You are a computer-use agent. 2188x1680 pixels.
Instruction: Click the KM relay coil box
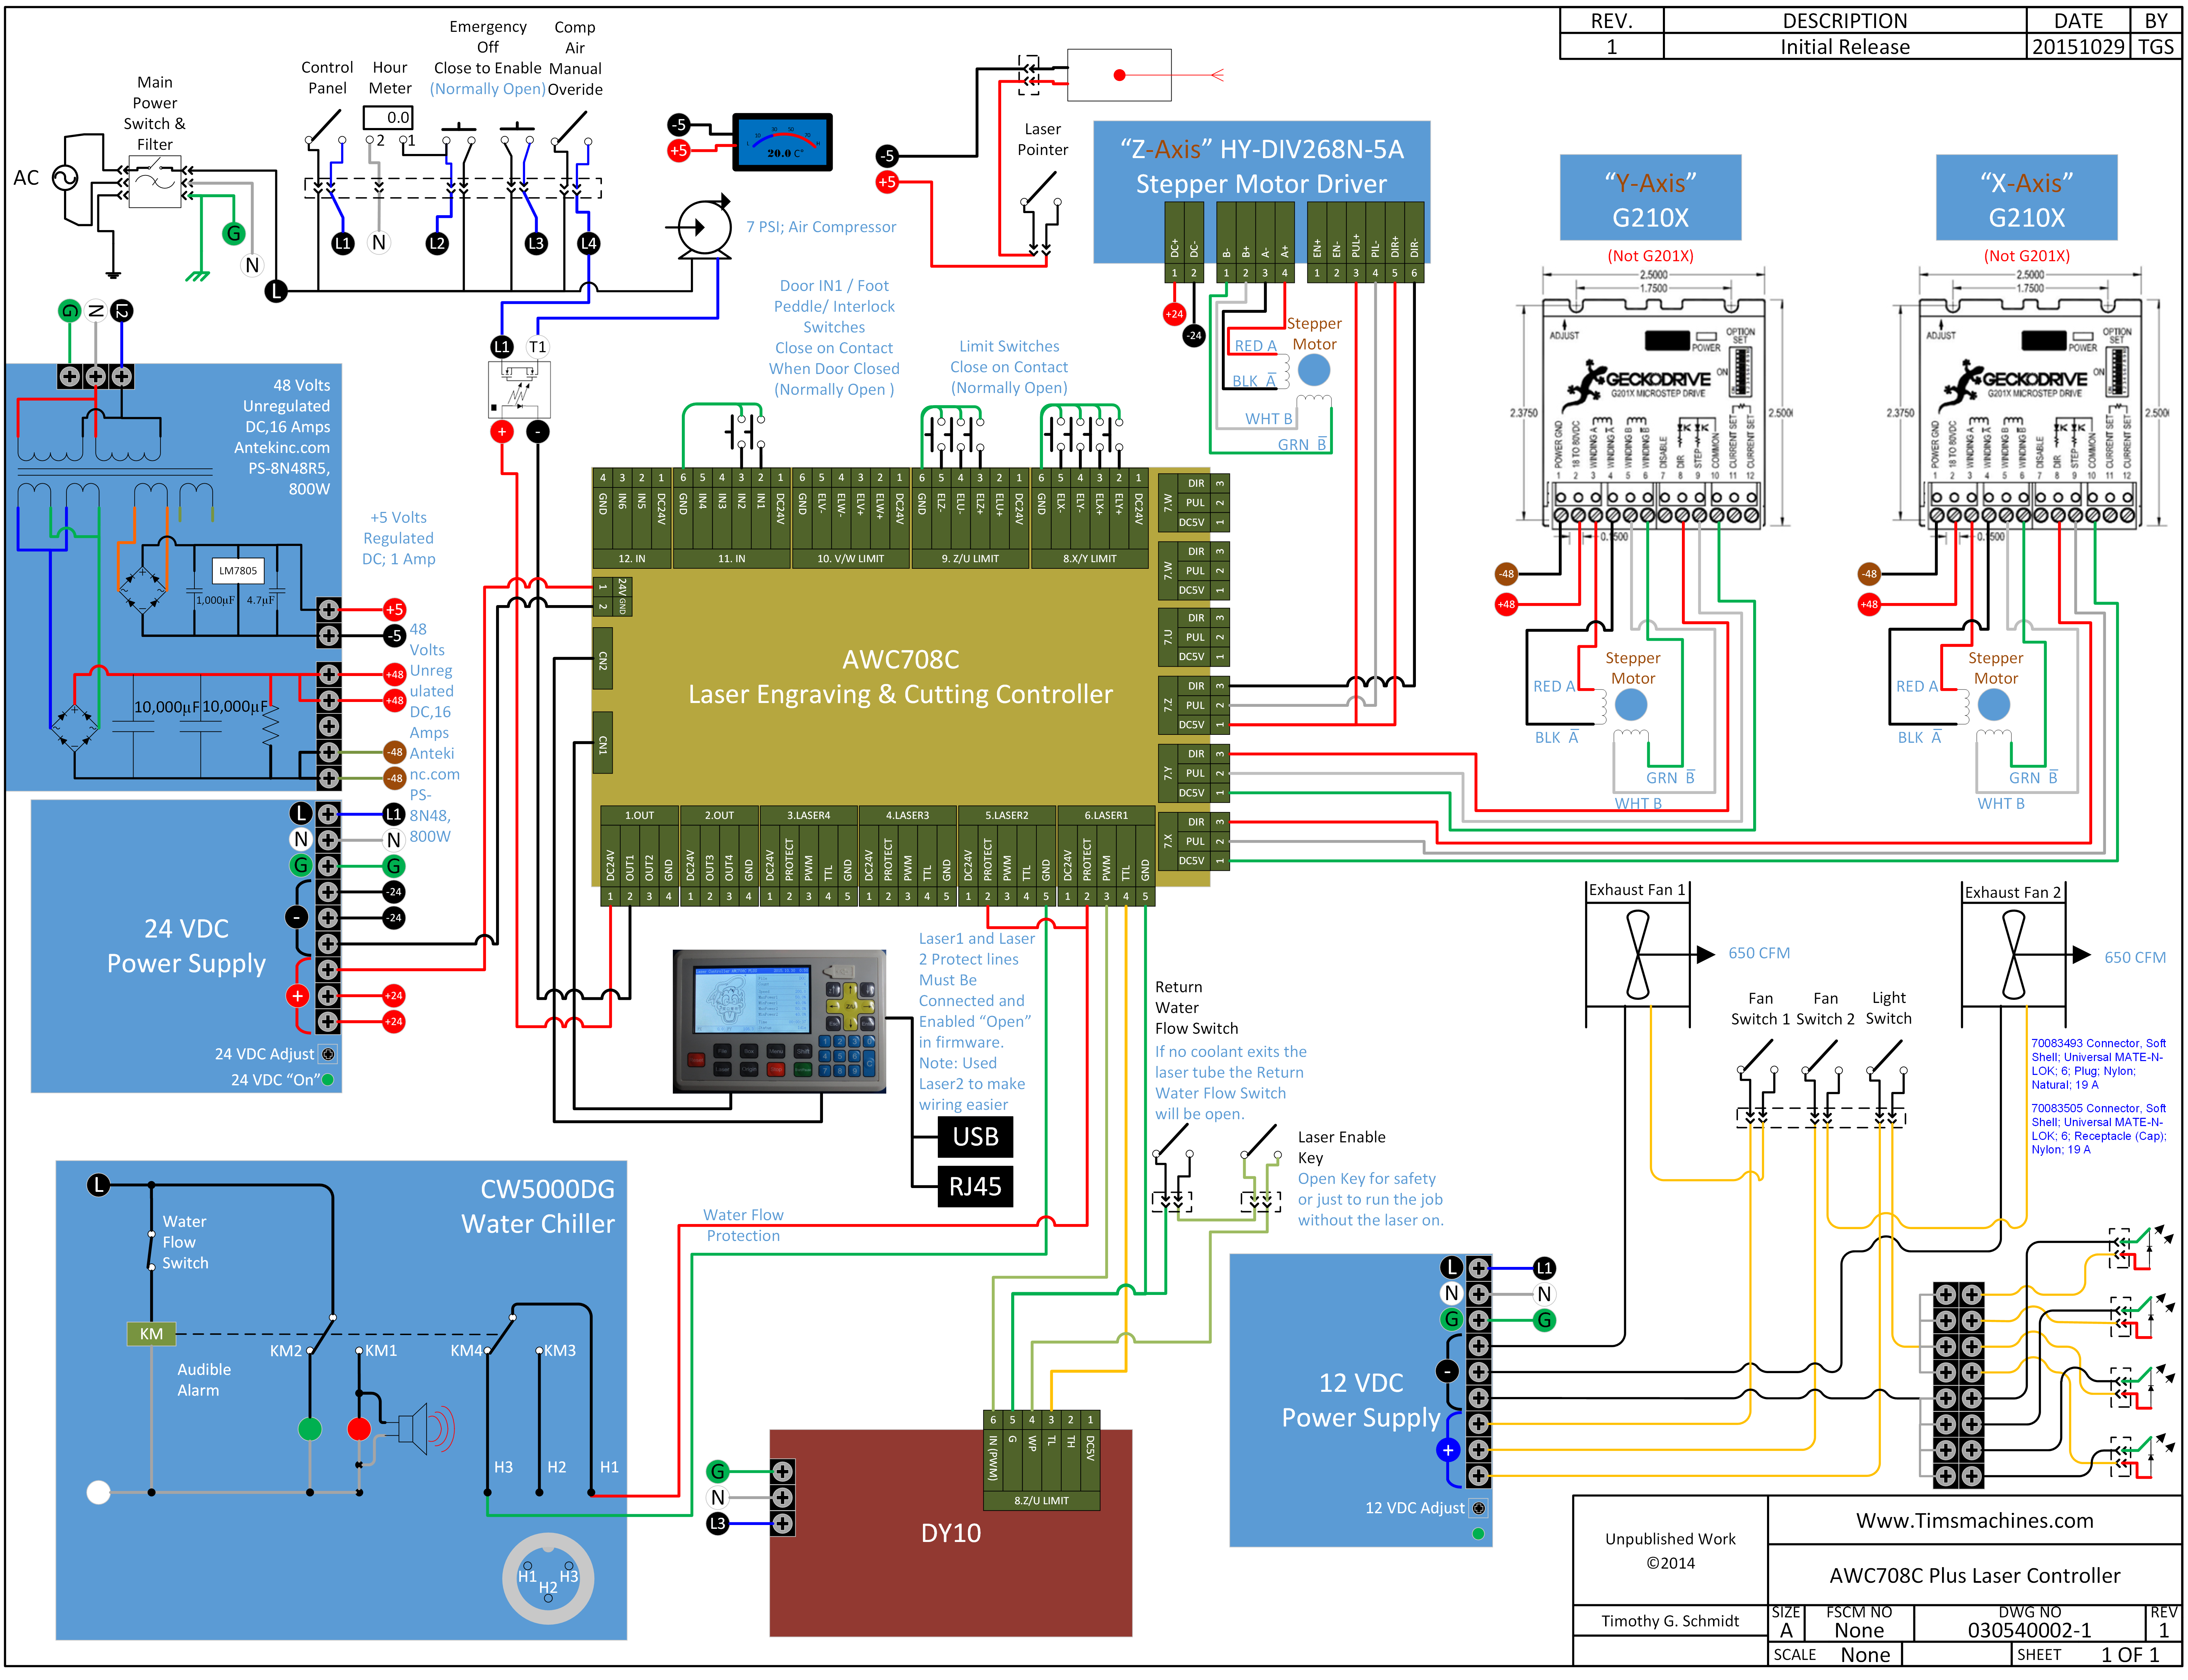click(x=151, y=1334)
